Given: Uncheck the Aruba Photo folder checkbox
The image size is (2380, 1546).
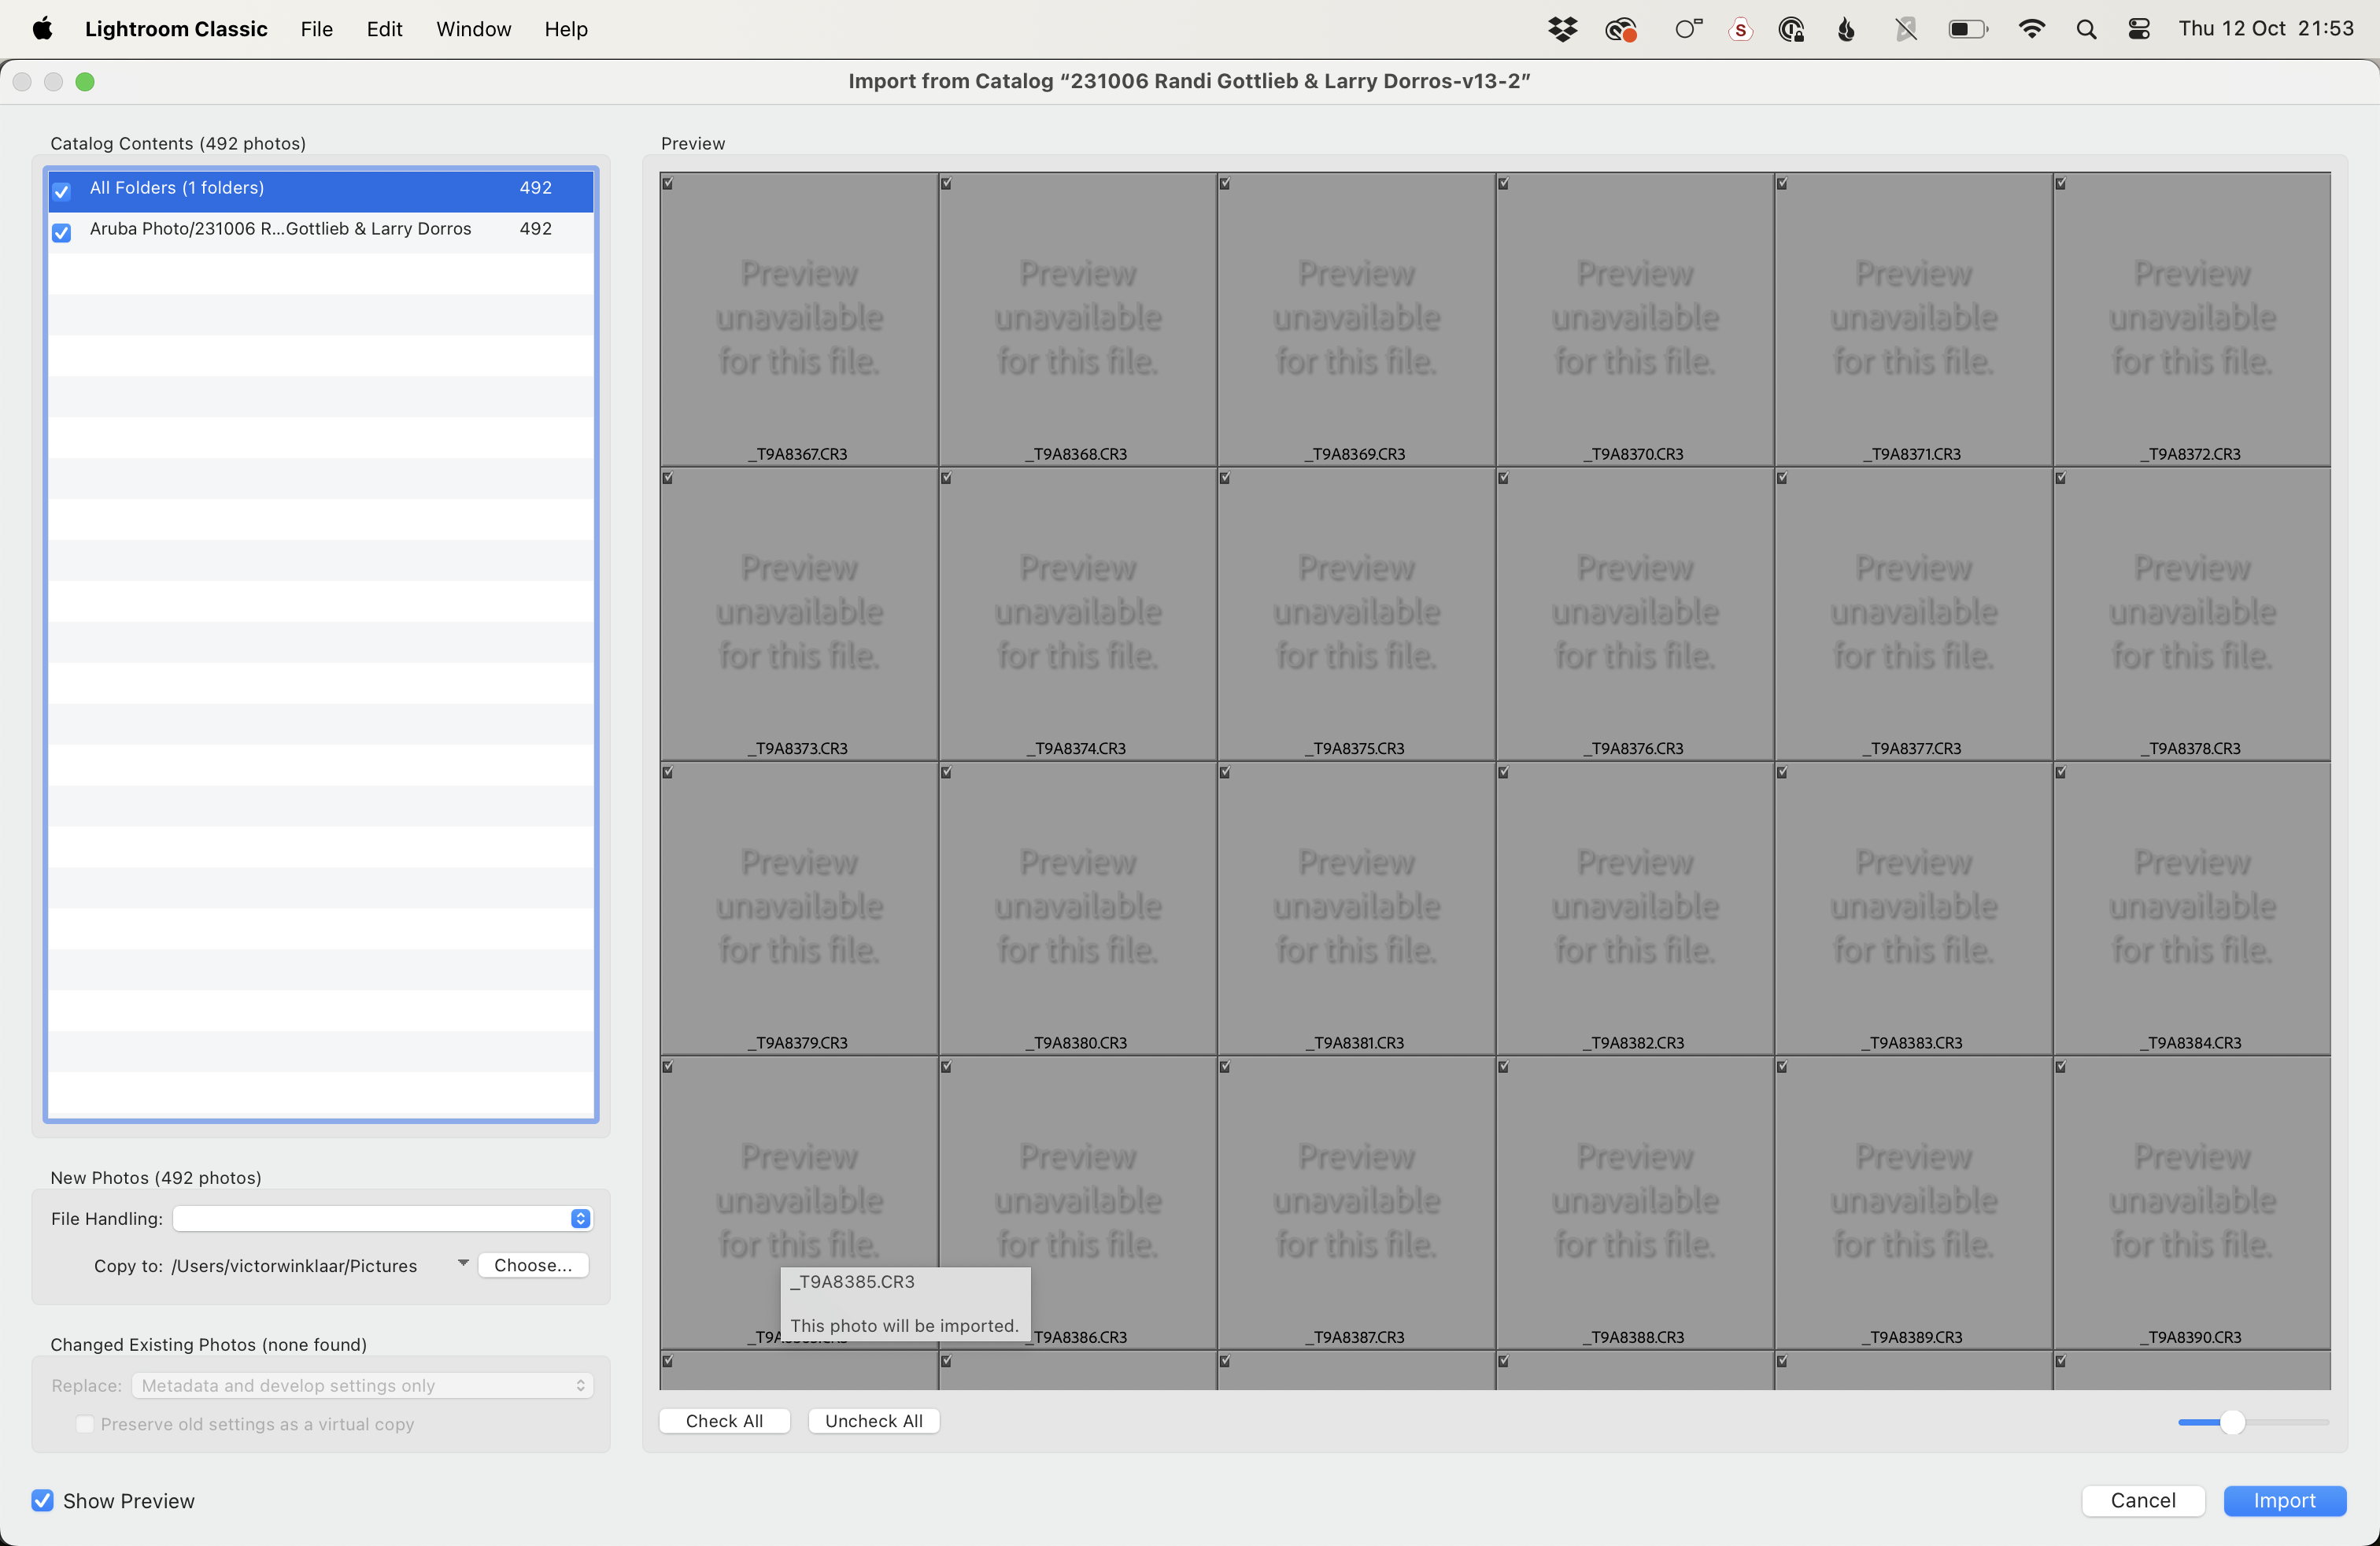Looking at the screenshot, I should coord(61,233).
